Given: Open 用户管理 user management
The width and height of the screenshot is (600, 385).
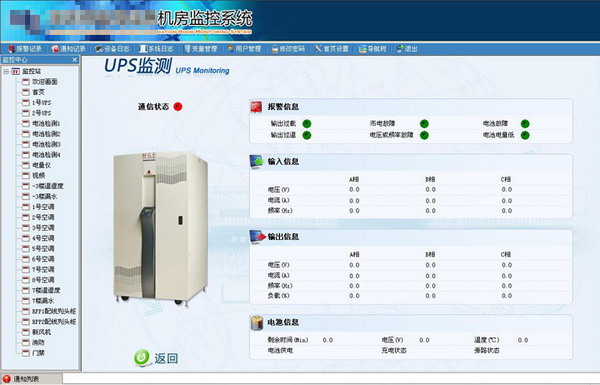Looking at the screenshot, I should click(244, 49).
